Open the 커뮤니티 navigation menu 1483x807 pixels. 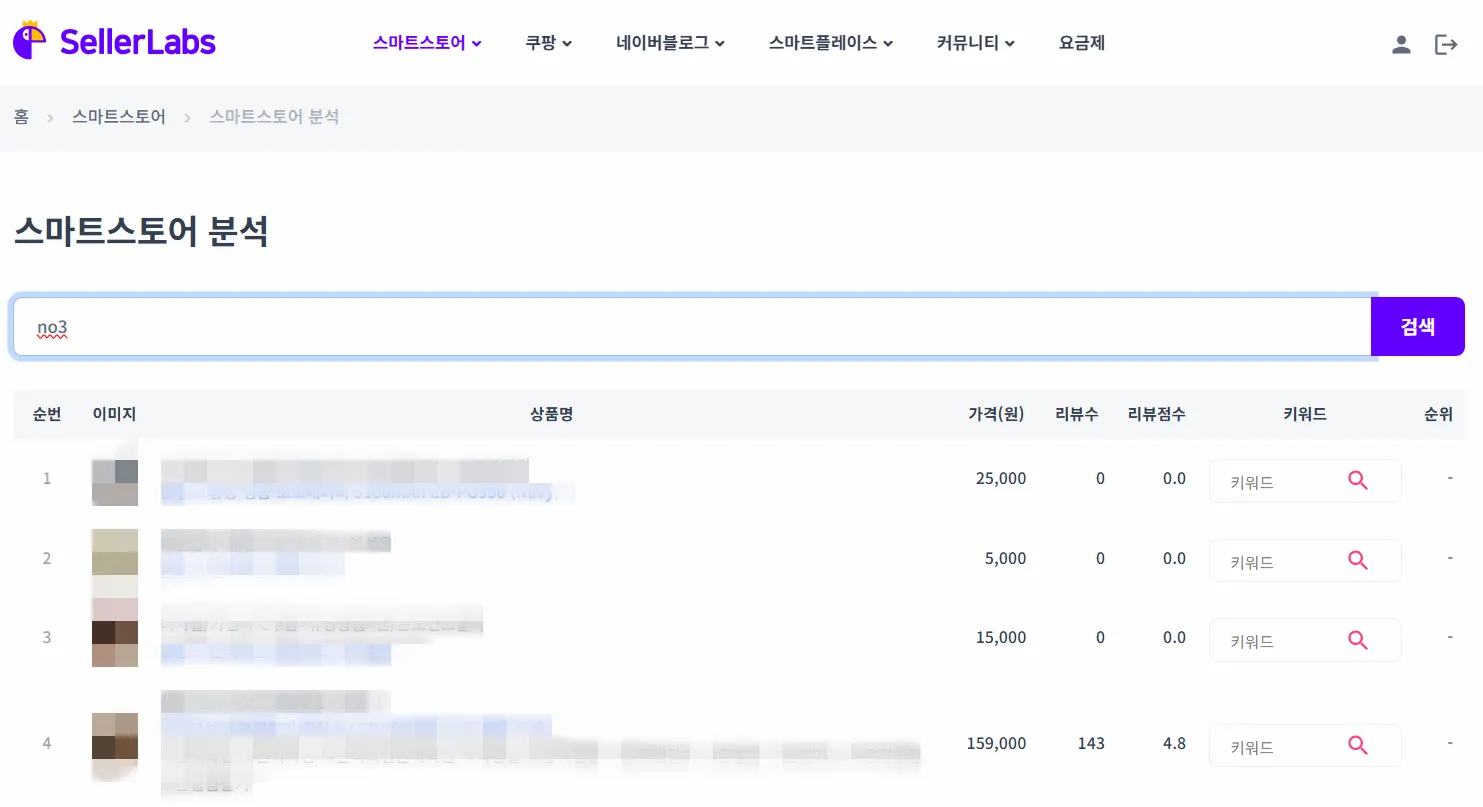pyautogui.click(x=975, y=43)
